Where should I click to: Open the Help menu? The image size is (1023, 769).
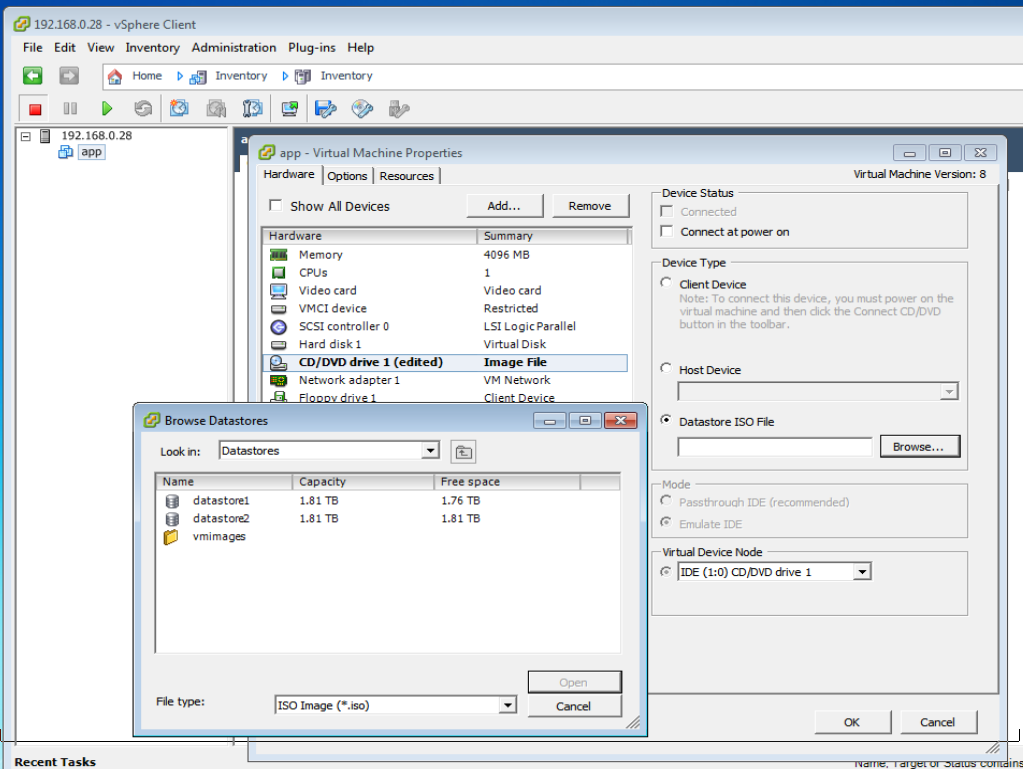[x=361, y=48]
